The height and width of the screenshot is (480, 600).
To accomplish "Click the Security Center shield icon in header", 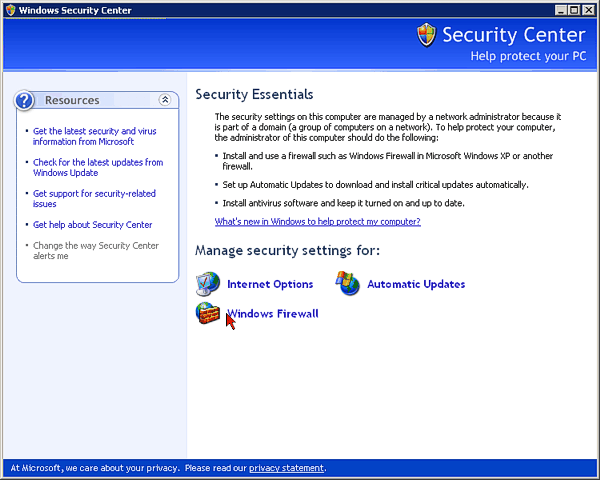I will 426,35.
